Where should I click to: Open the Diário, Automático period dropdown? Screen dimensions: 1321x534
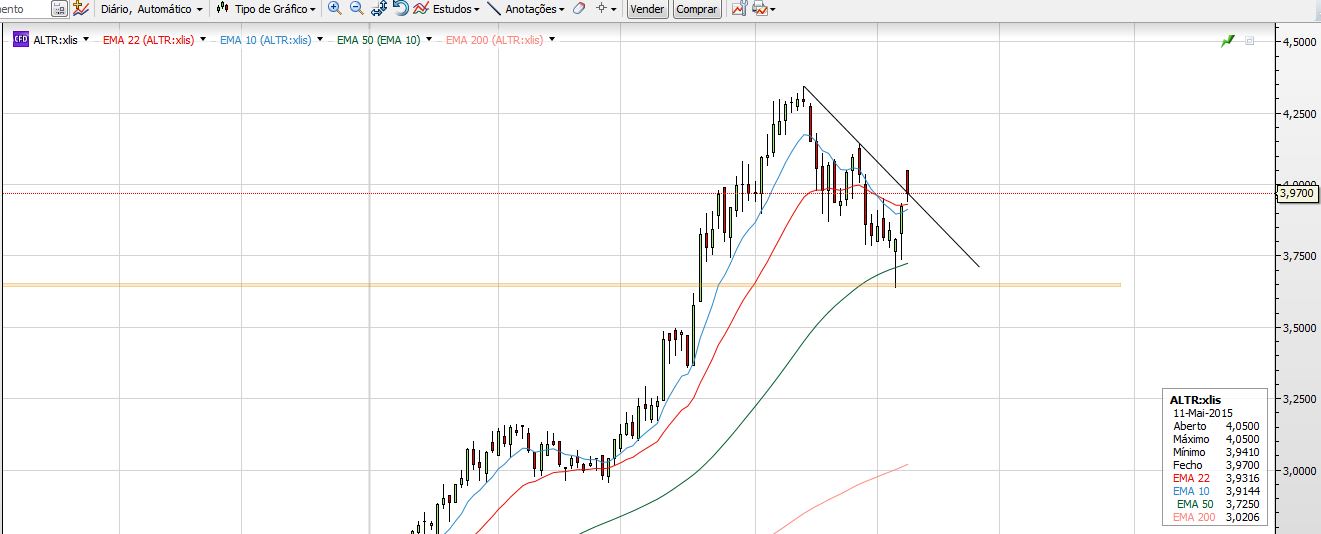pos(150,9)
